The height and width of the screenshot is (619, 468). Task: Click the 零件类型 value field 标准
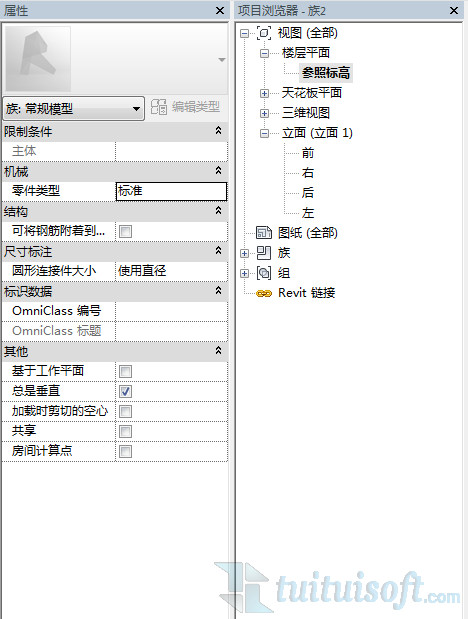coord(171,191)
